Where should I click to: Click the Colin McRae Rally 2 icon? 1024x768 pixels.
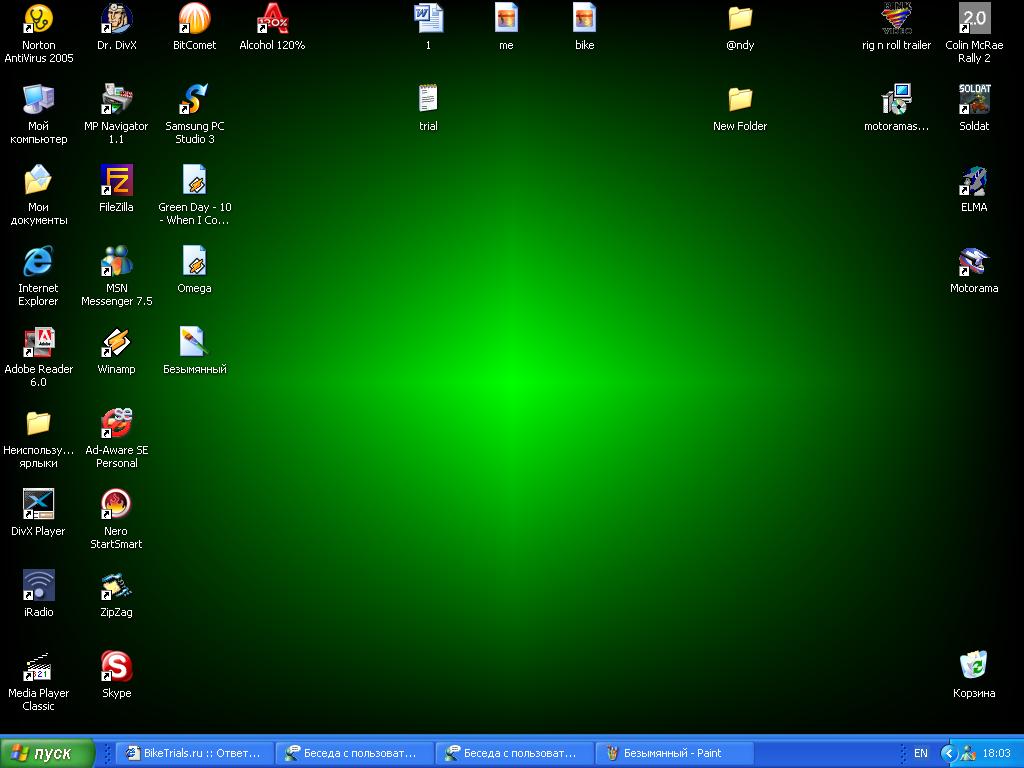[x=974, y=19]
